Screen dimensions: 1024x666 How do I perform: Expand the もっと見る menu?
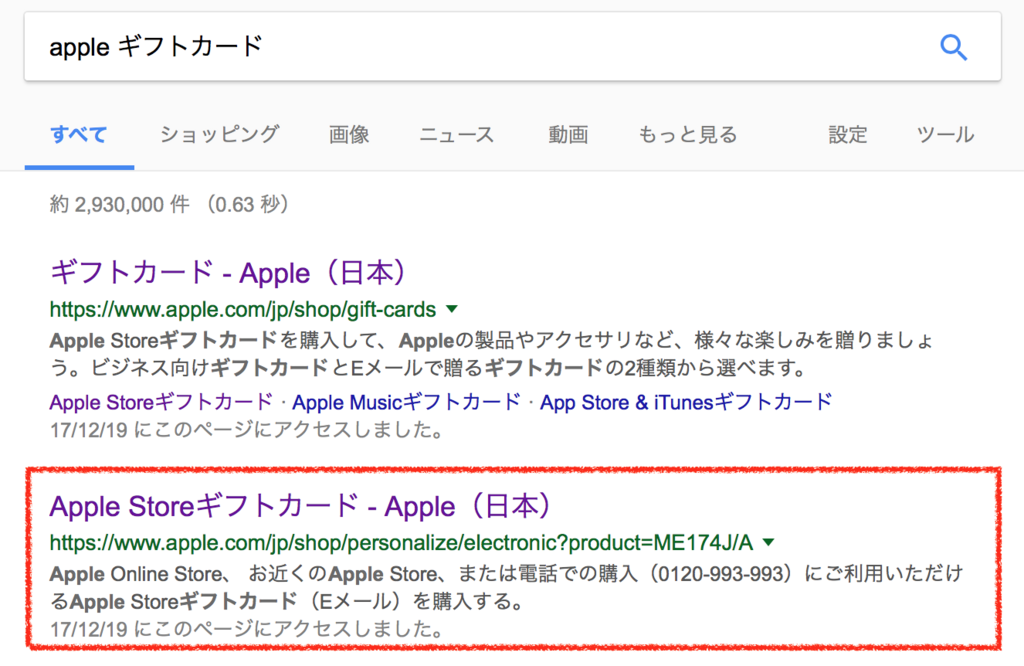coord(688,135)
